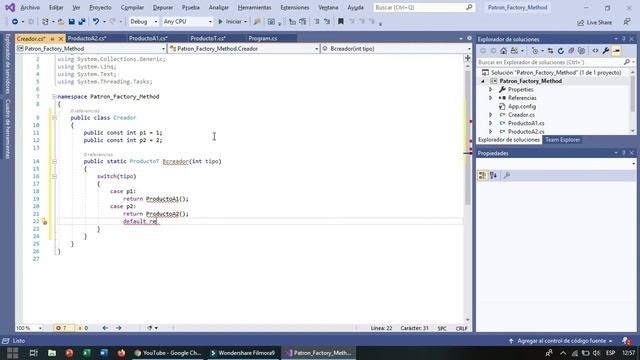Click the Refresh icon in Solution Explorer
The width and height of the screenshot is (640, 360).
[x=561, y=51]
